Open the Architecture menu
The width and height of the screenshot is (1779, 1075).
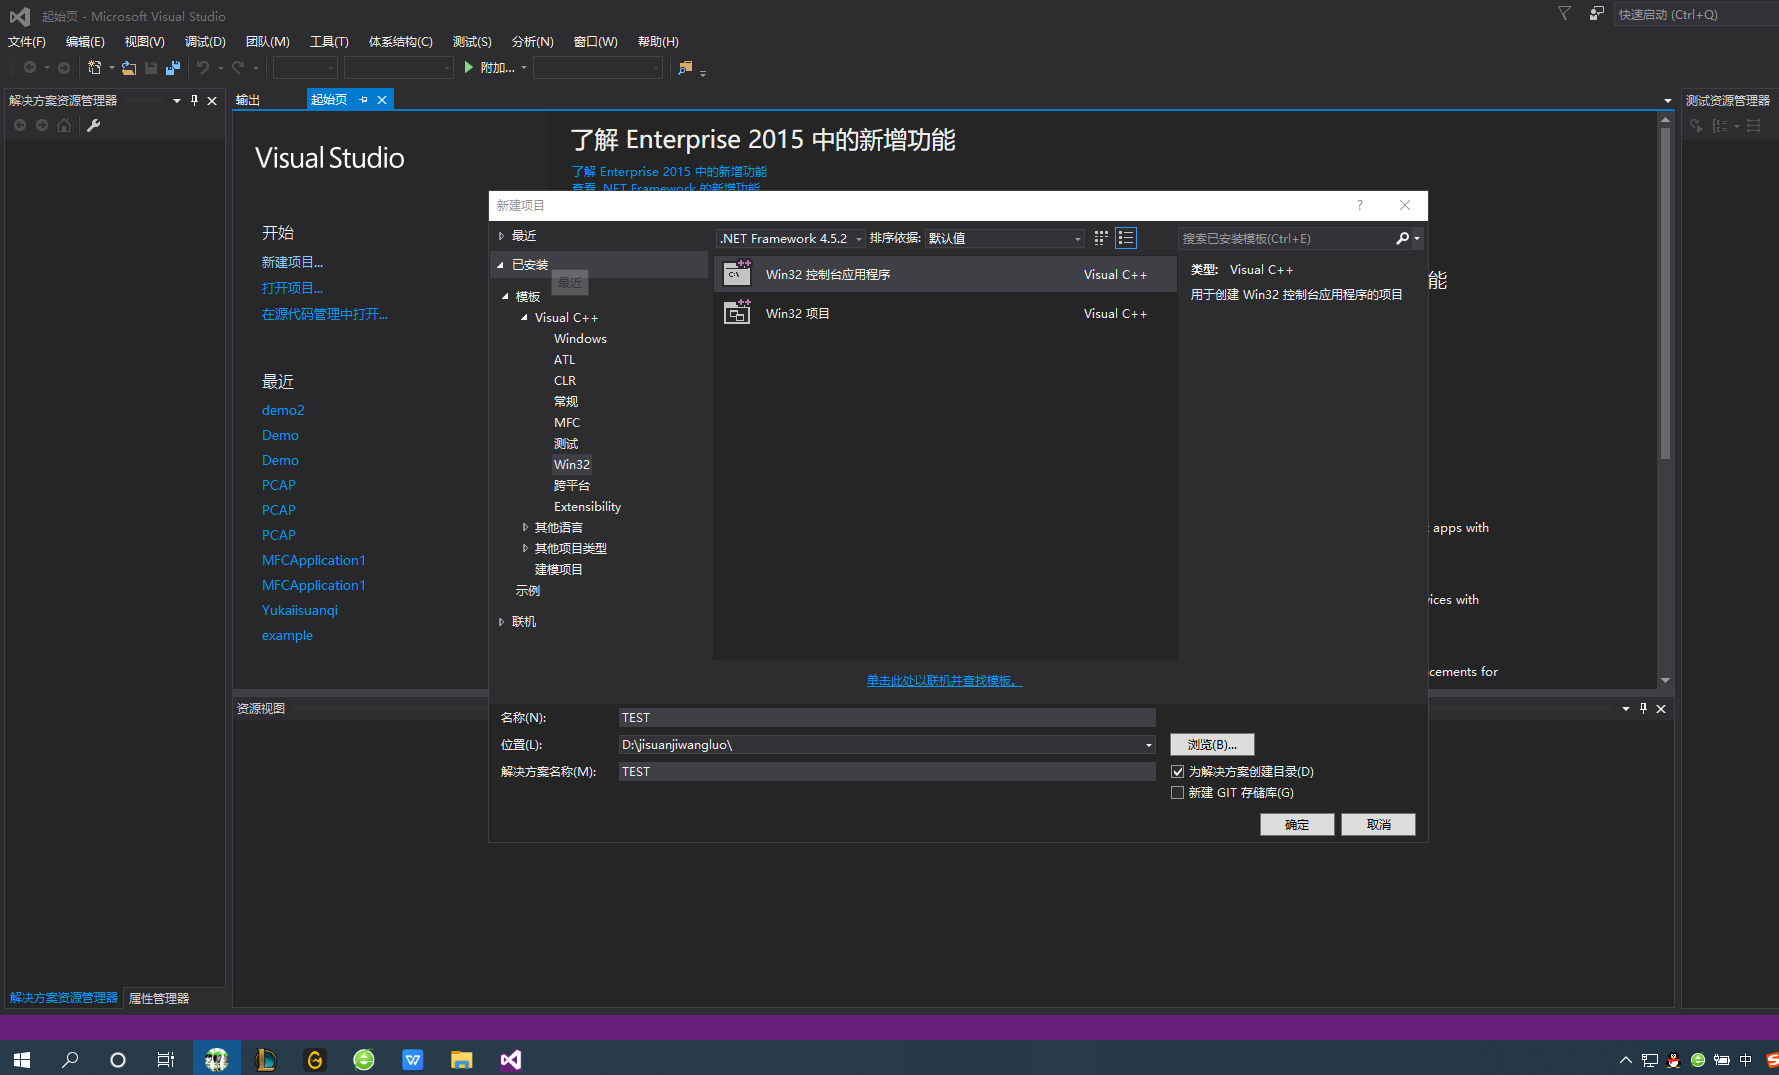click(x=400, y=41)
